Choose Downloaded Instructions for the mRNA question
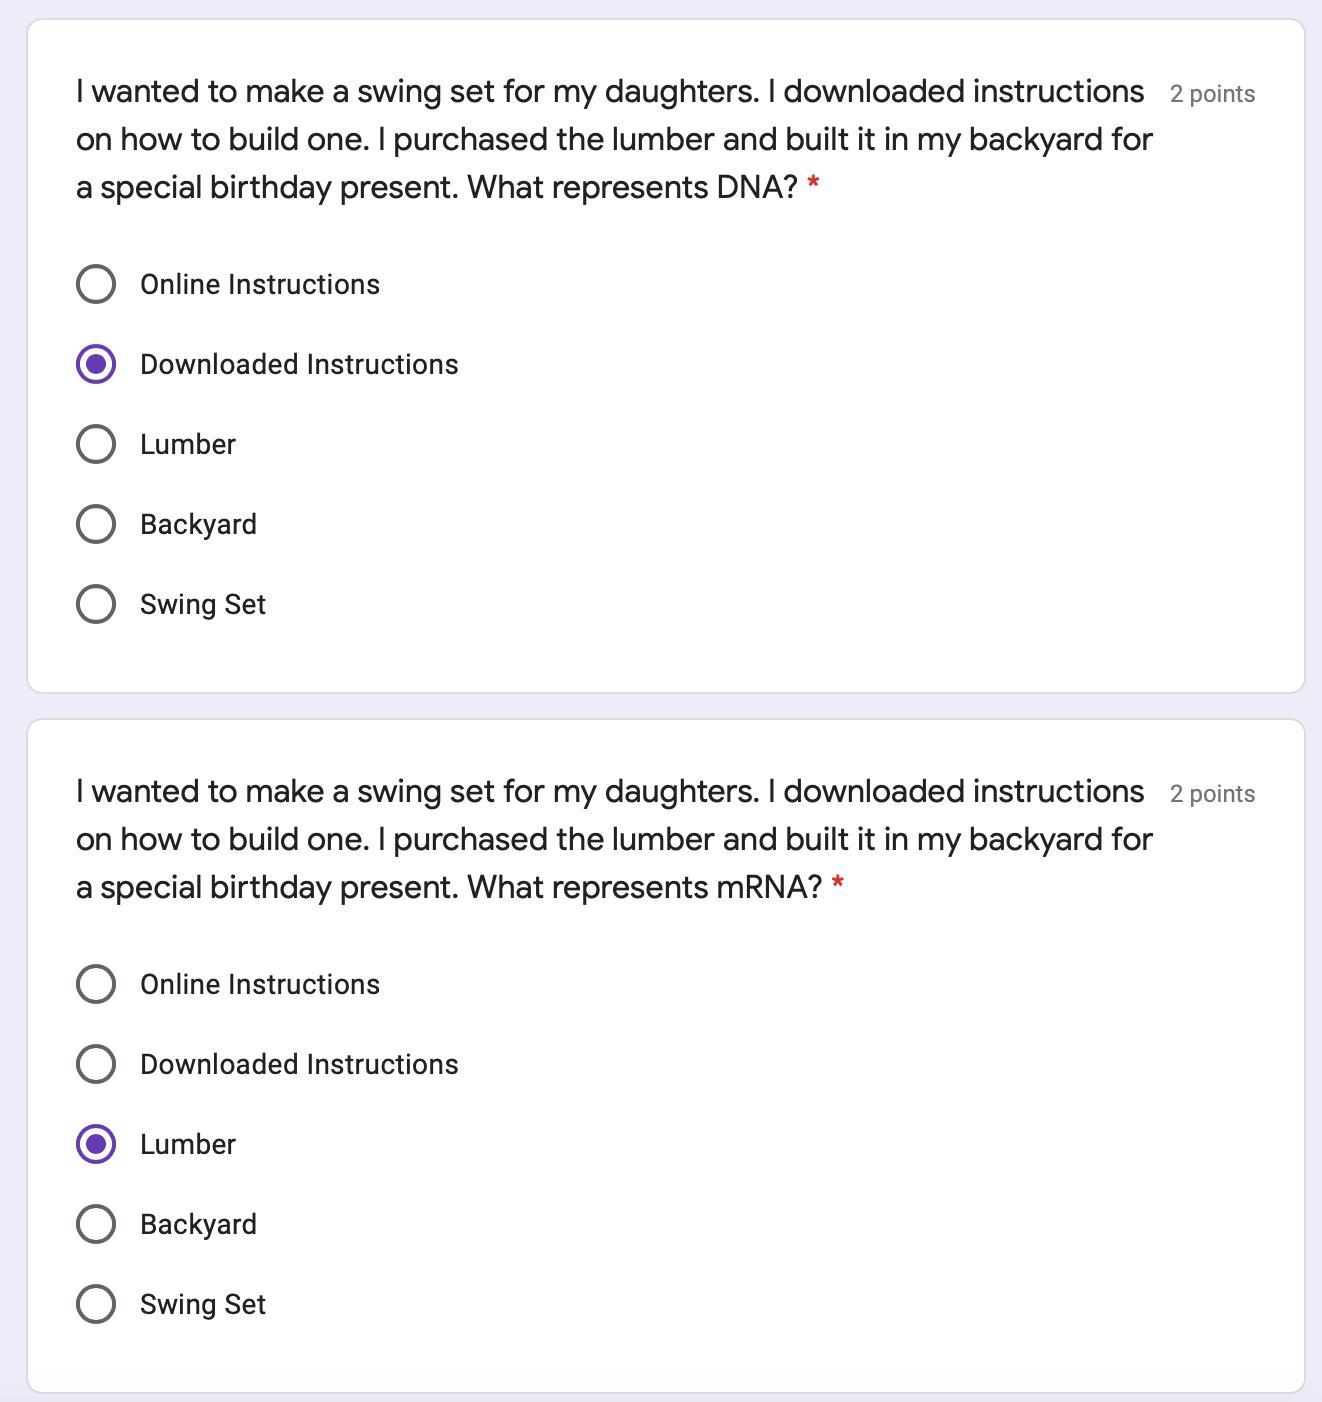1322x1402 pixels. [x=96, y=1064]
